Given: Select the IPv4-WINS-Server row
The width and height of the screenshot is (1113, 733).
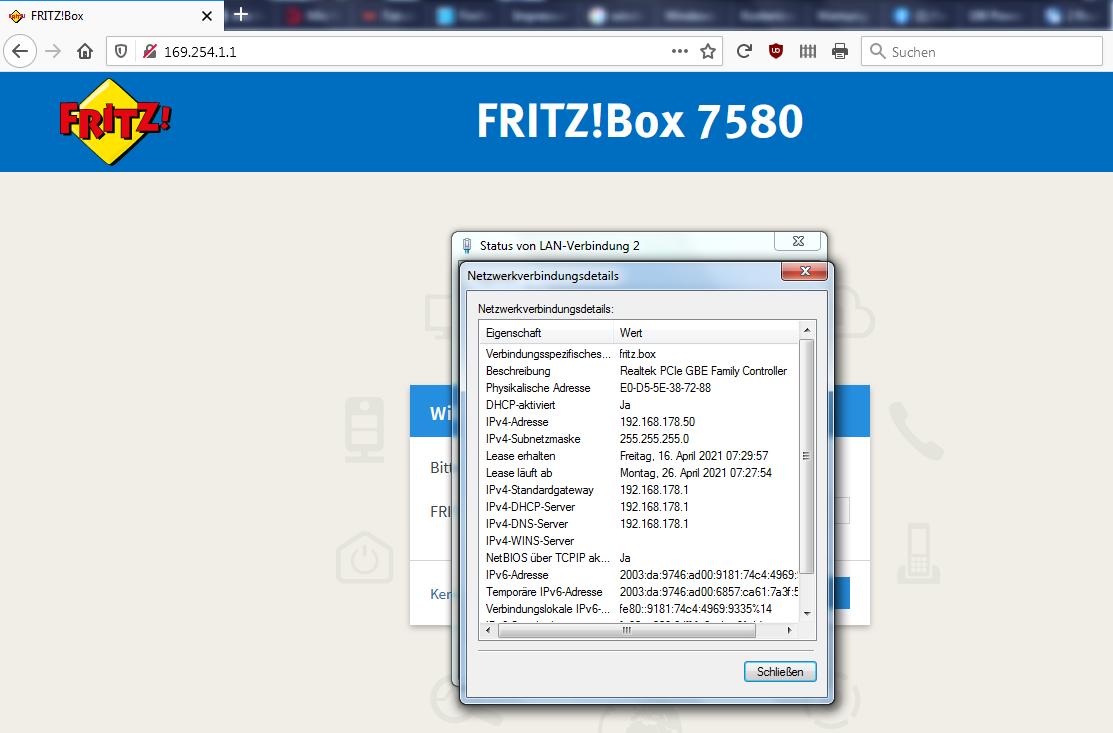Looking at the screenshot, I should click(639, 541).
